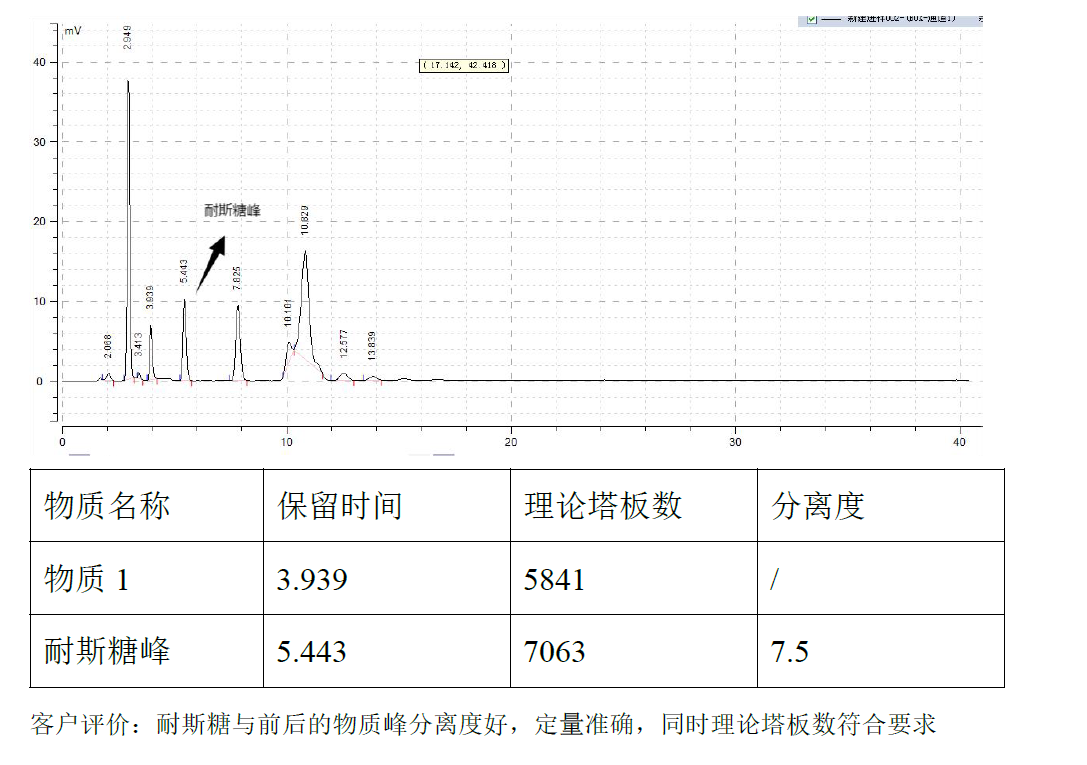1087x765 pixels.
Task: Click the legend line sample next to checkbox
Action: [831, 18]
